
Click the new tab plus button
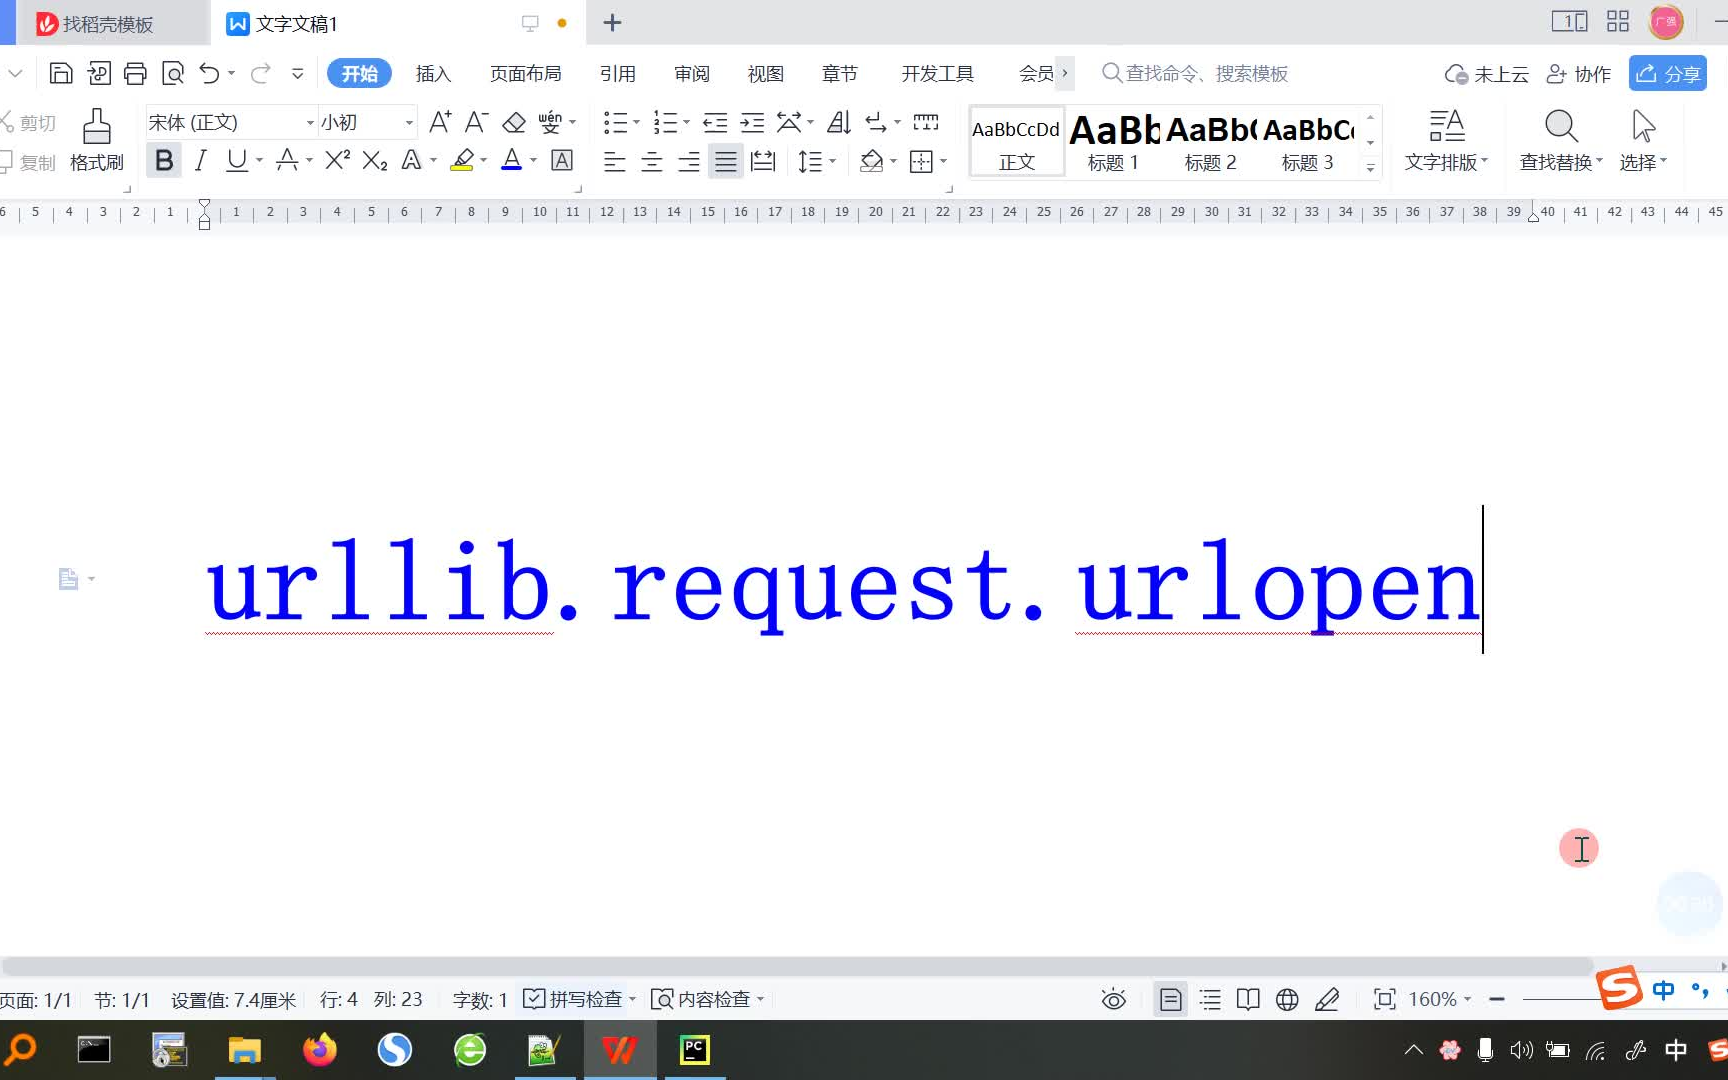(612, 22)
